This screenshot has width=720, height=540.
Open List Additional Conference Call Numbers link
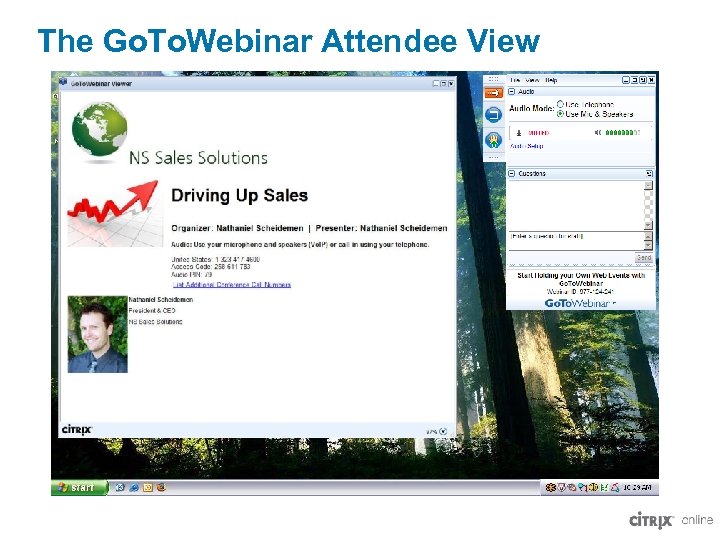(x=232, y=285)
